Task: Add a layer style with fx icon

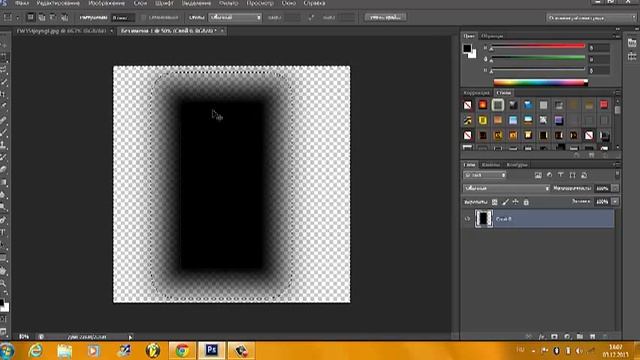Action: pyautogui.click(x=542, y=337)
